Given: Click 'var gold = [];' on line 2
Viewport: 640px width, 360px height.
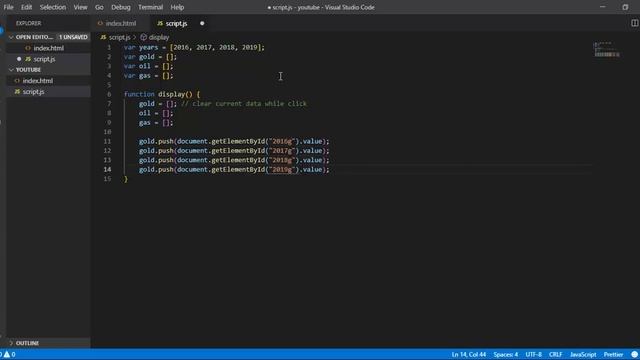Looking at the screenshot, I should tap(150, 57).
